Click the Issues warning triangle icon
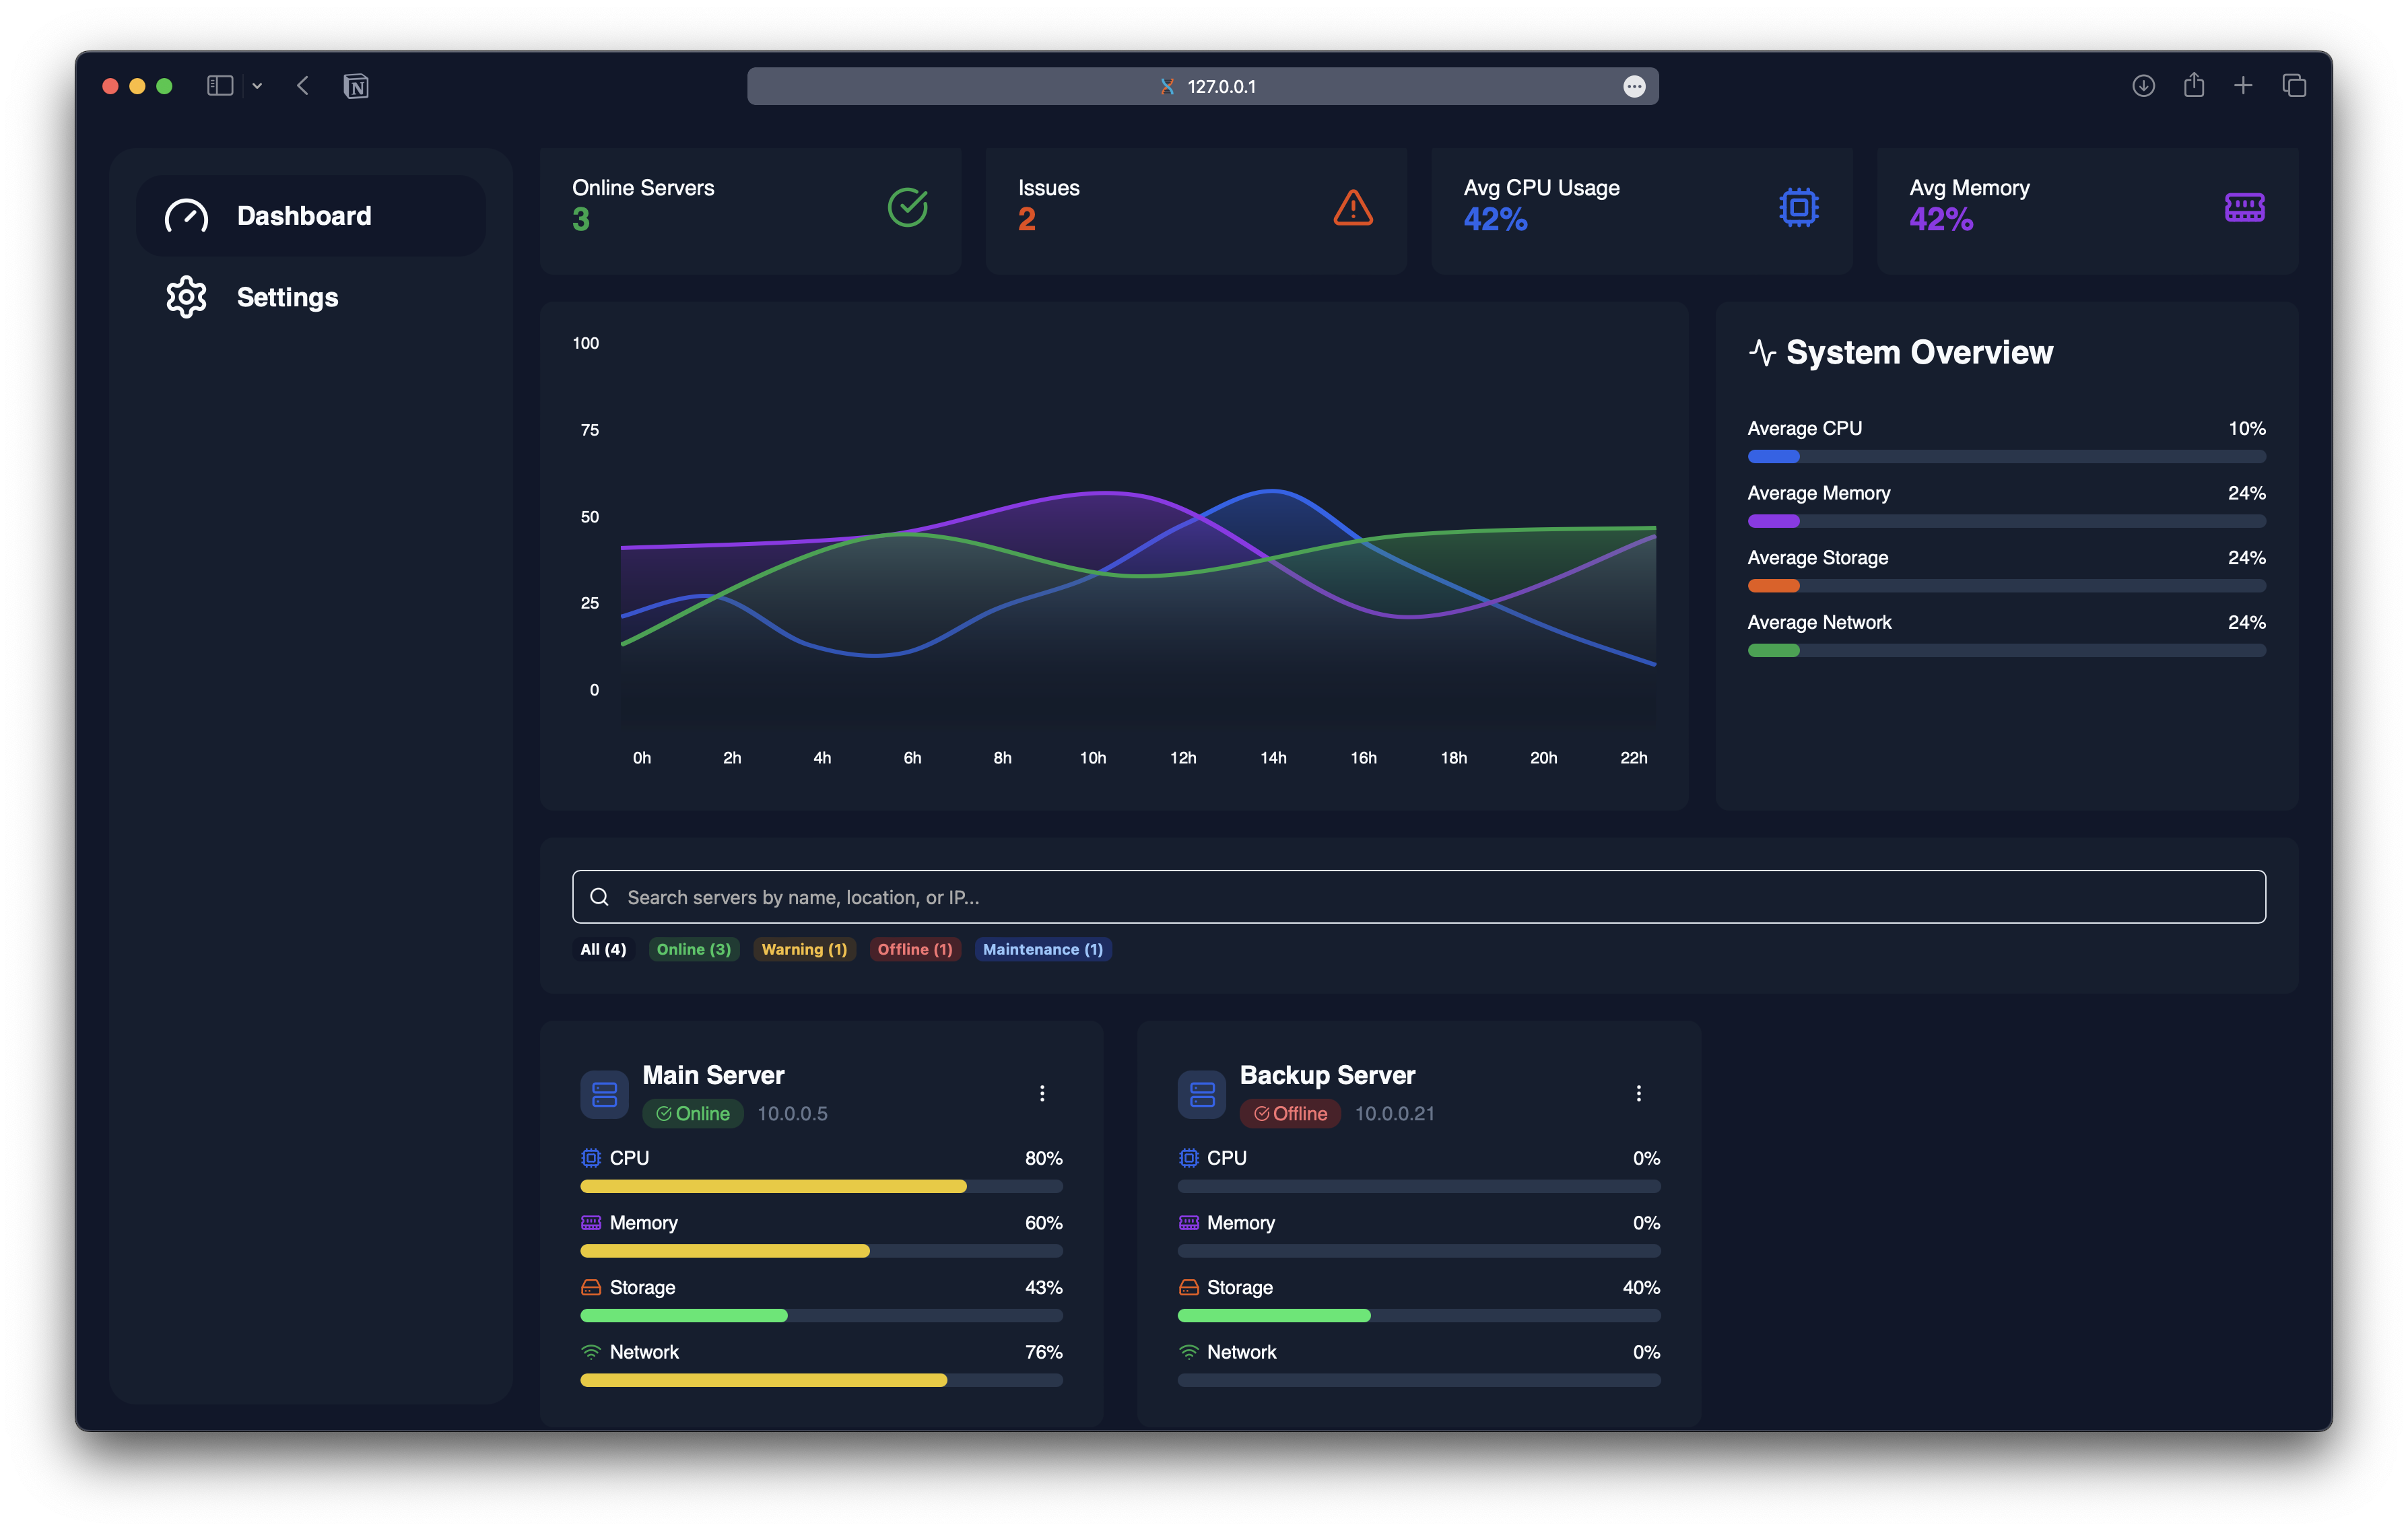The image size is (2408, 1531). click(1353, 207)
